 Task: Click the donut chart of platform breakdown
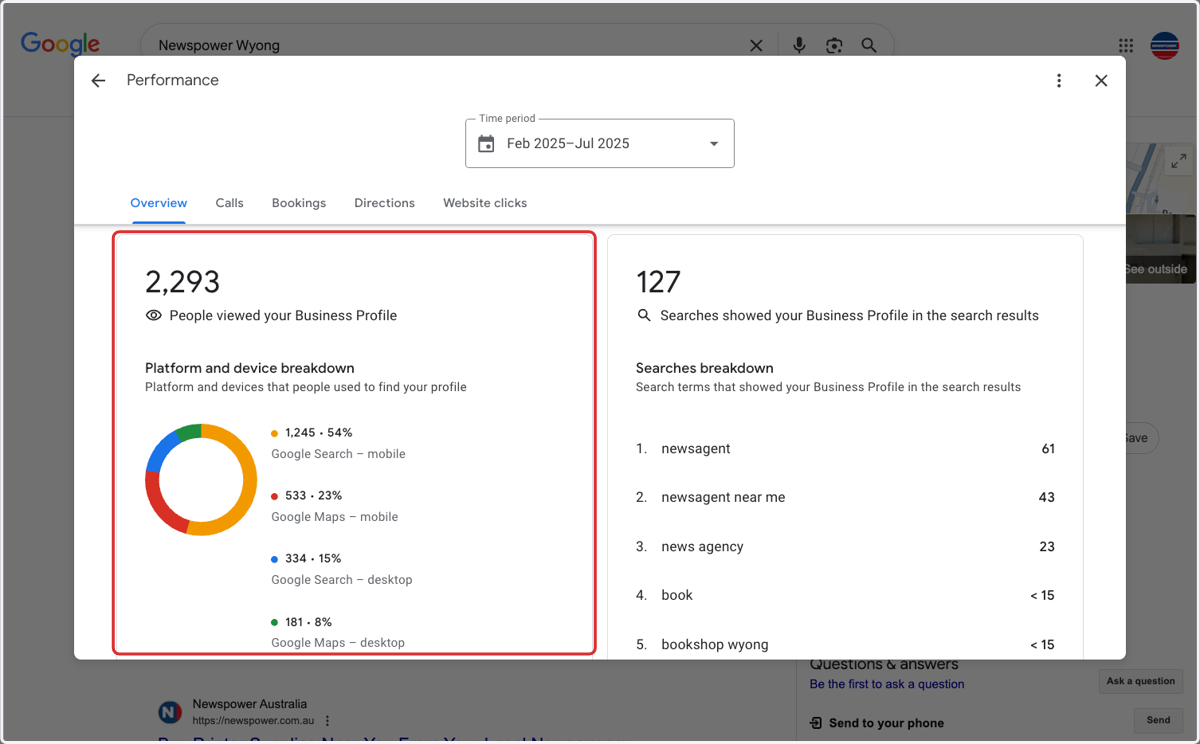coord(201,480)
